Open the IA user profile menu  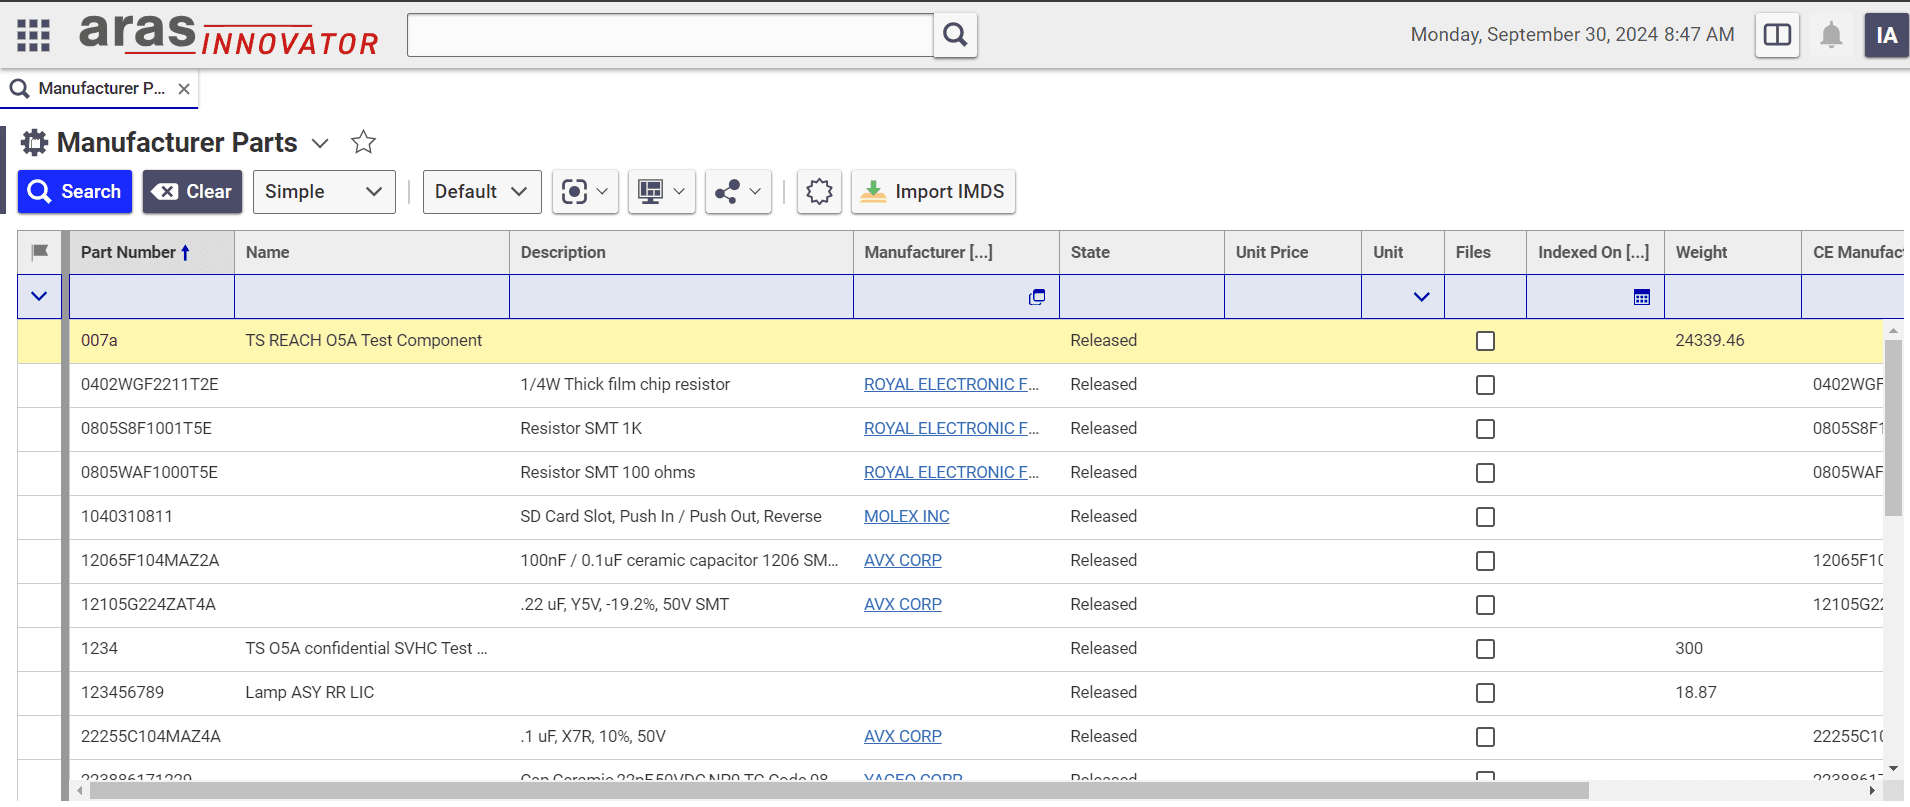(1886, 35)
